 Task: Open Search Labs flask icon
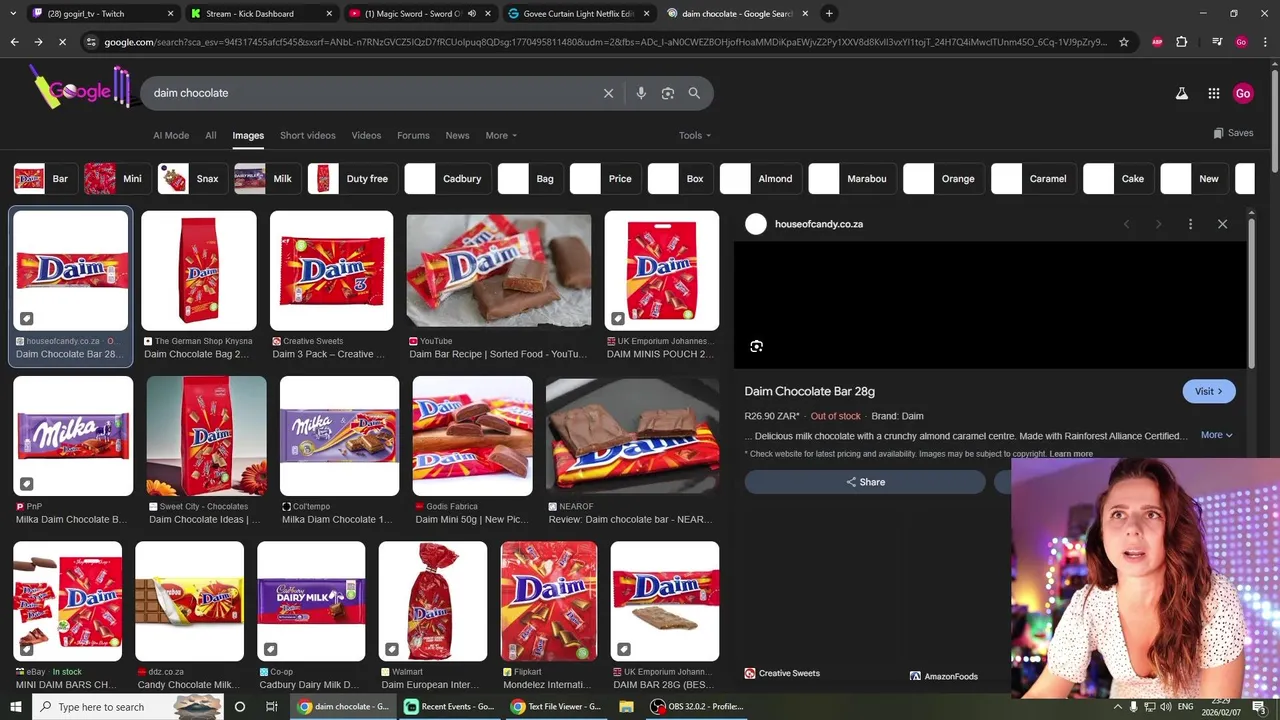[1181, 93]
